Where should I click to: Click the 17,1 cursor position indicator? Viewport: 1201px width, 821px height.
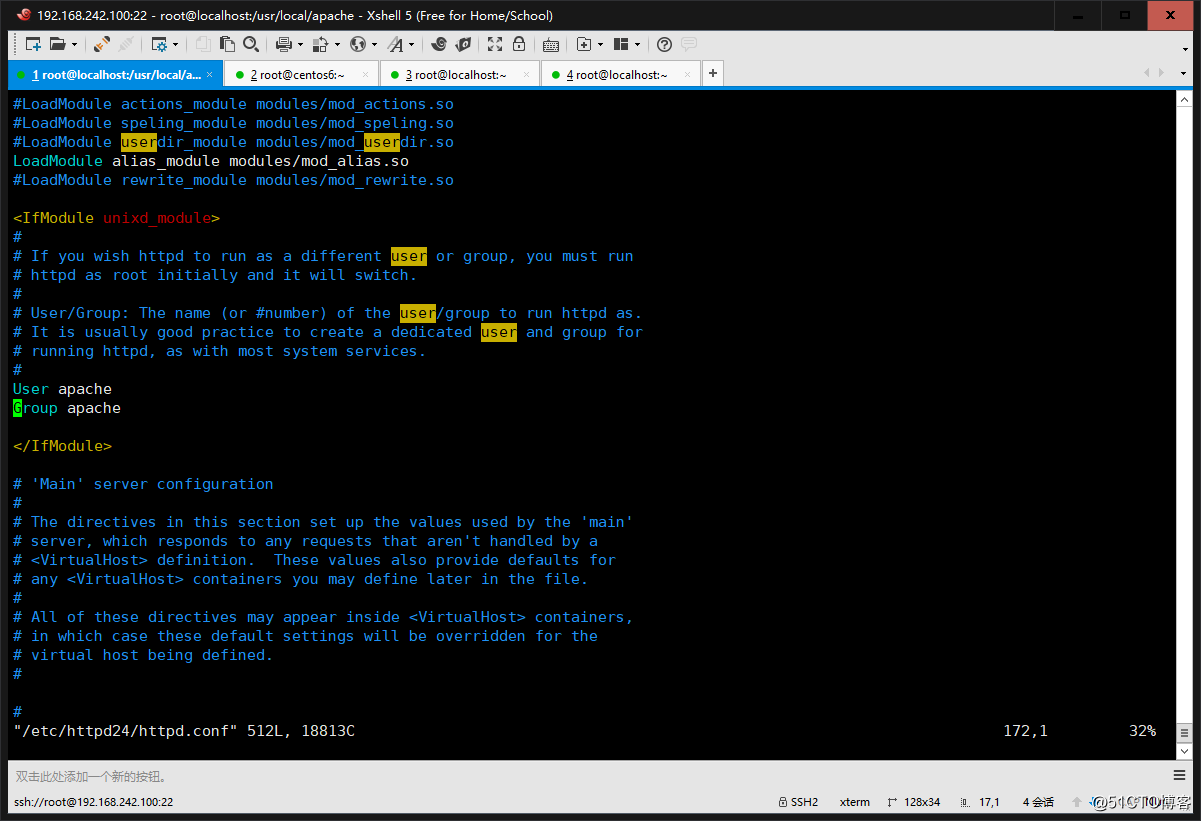click(x=980, y=802)
